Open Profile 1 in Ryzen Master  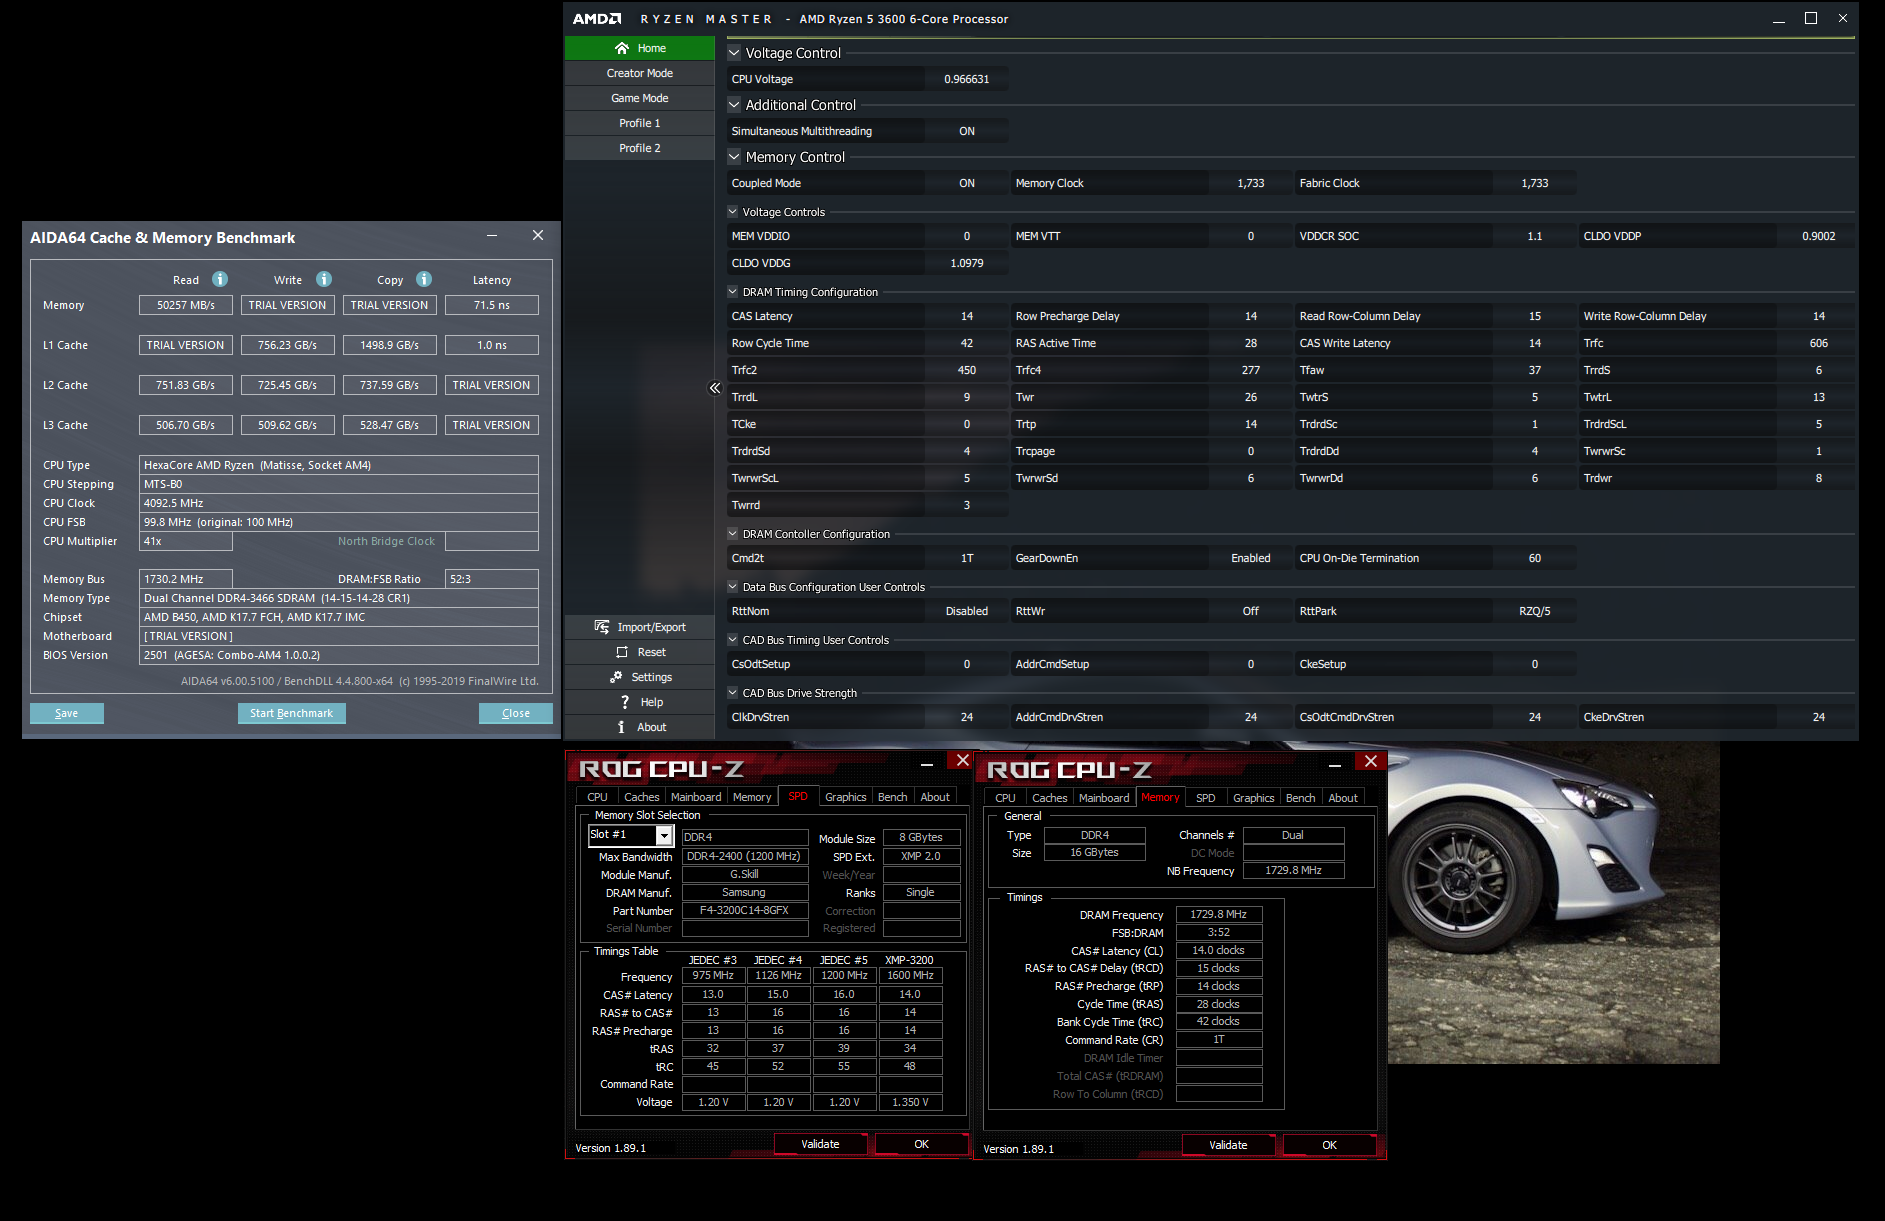coord(640,123)
